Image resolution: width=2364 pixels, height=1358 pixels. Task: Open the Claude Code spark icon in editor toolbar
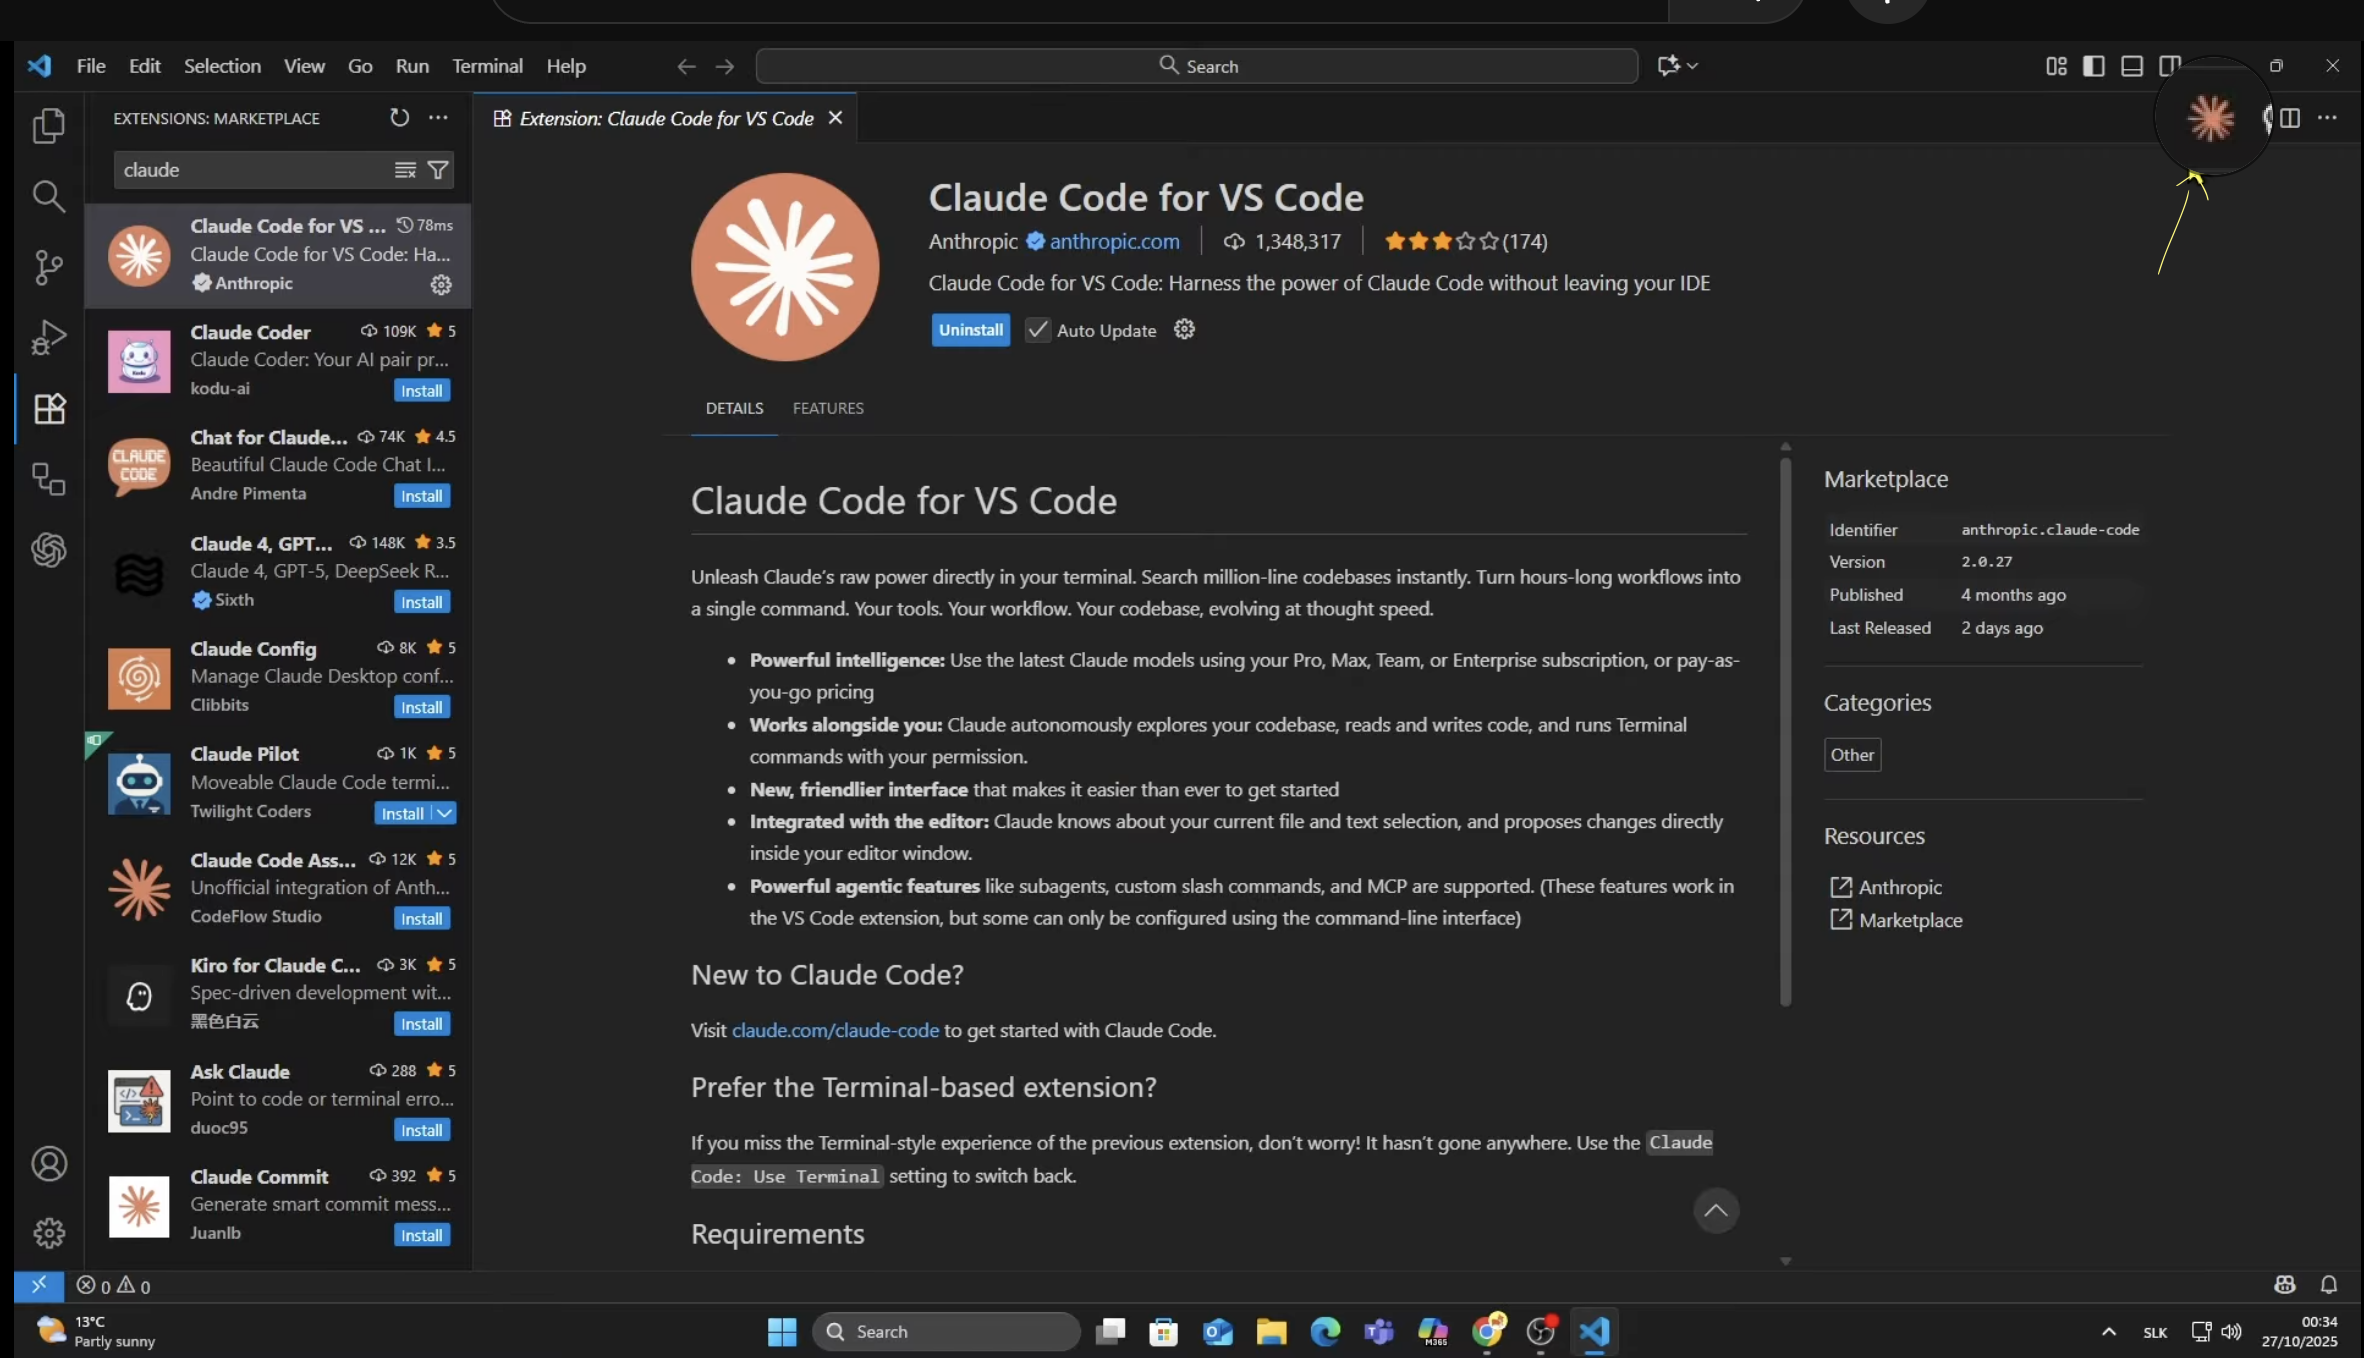[2210, 118]
